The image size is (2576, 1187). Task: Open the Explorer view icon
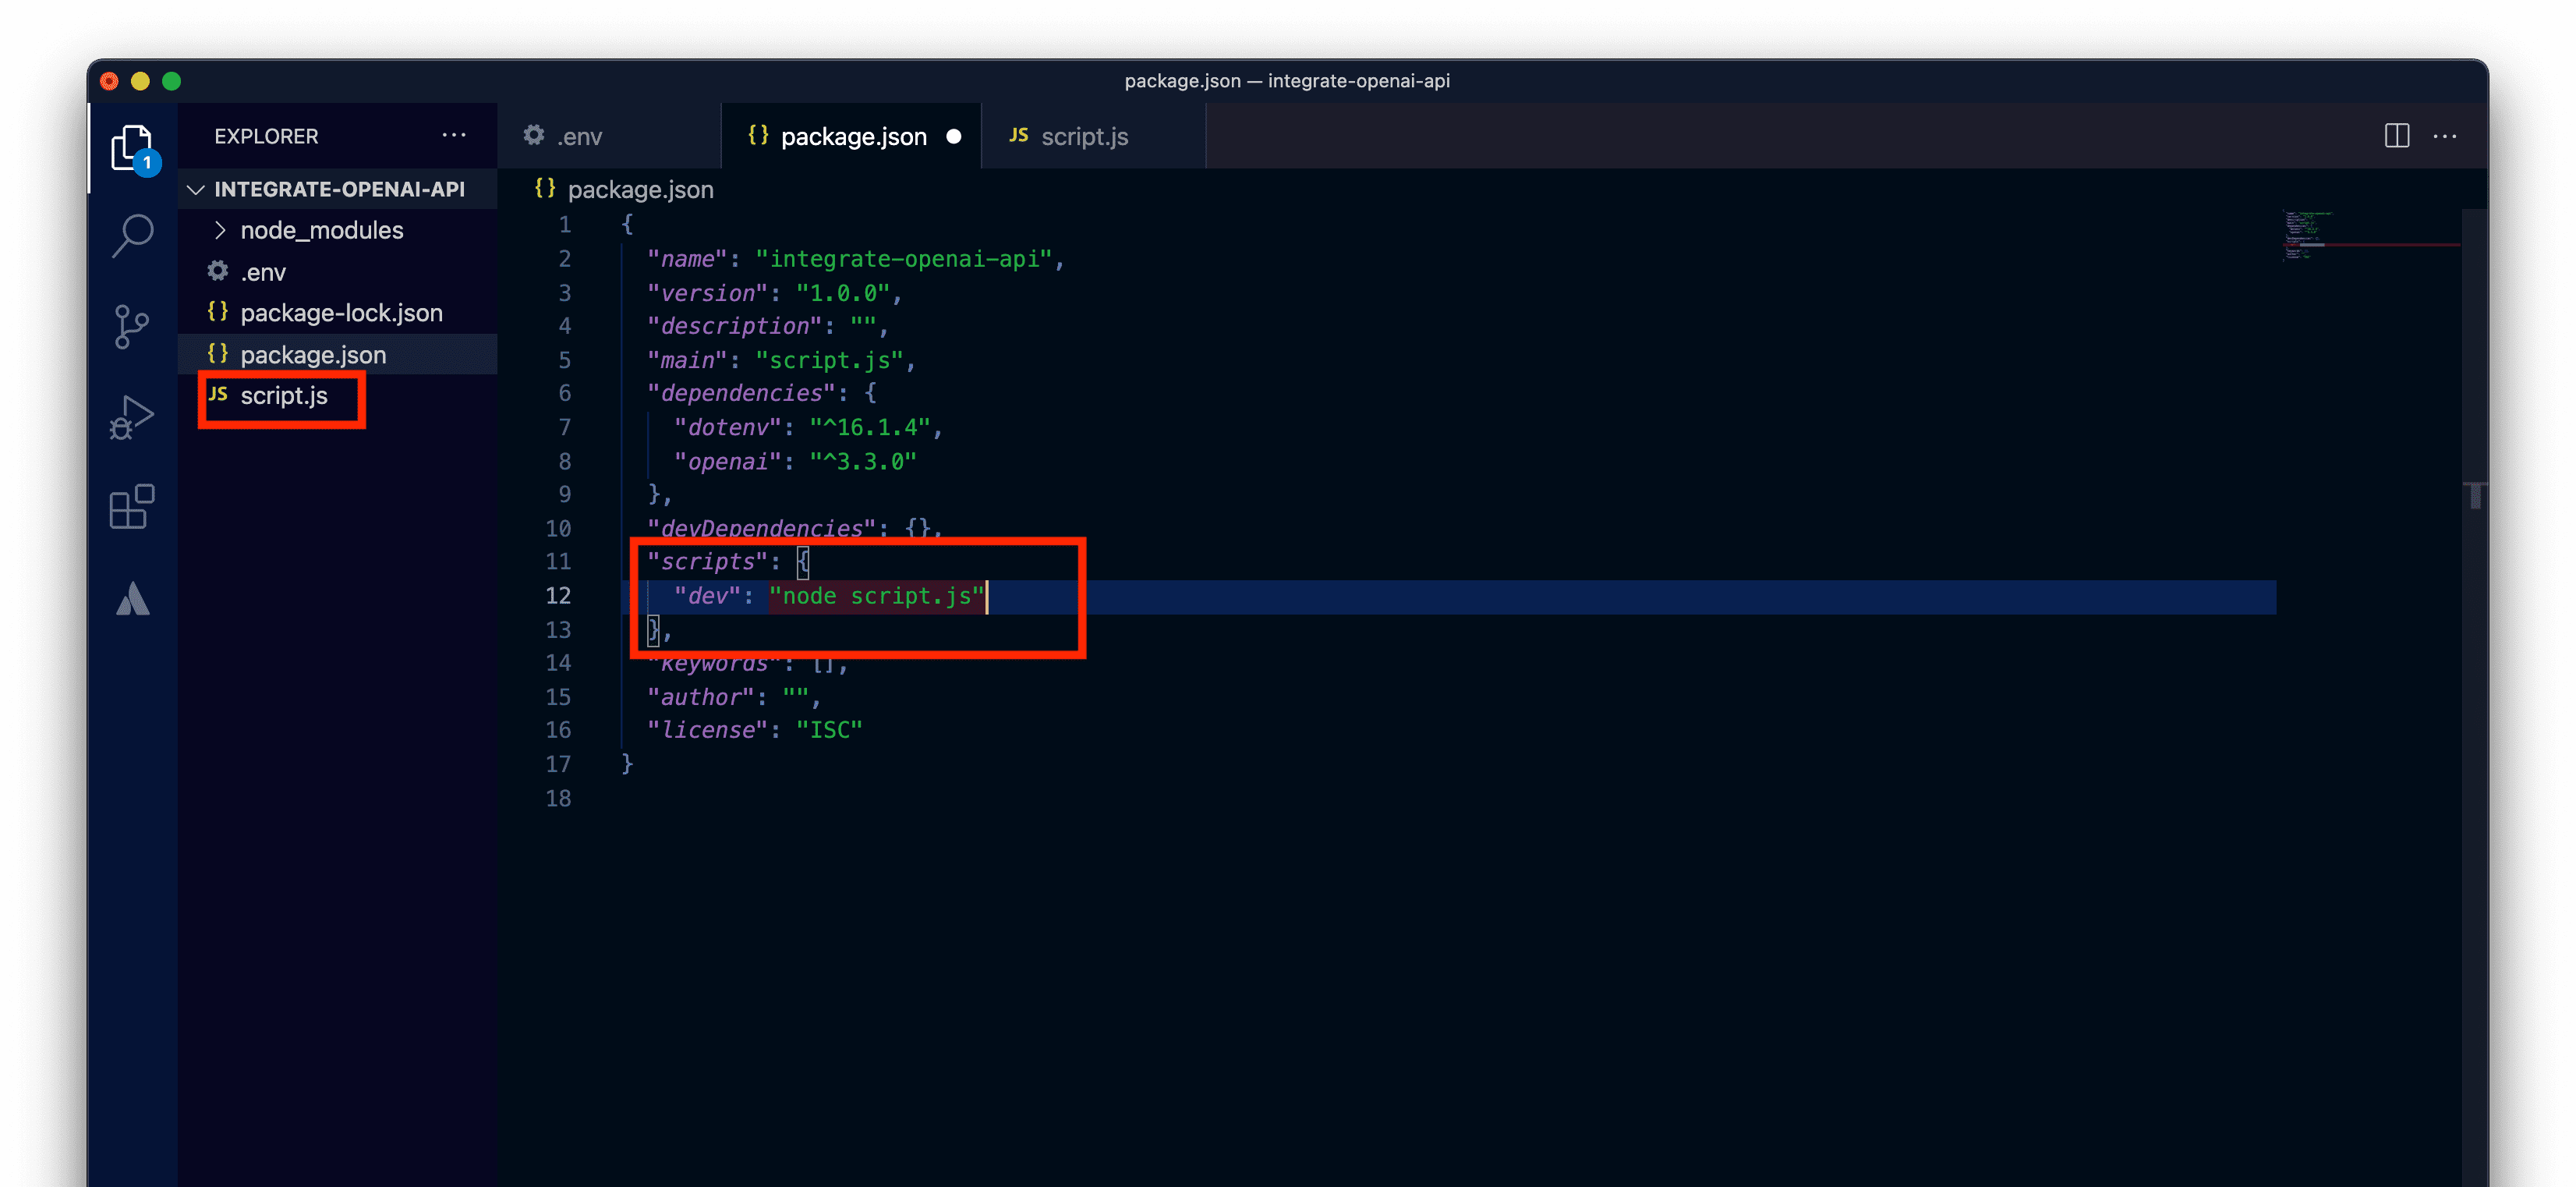(132, 148)
